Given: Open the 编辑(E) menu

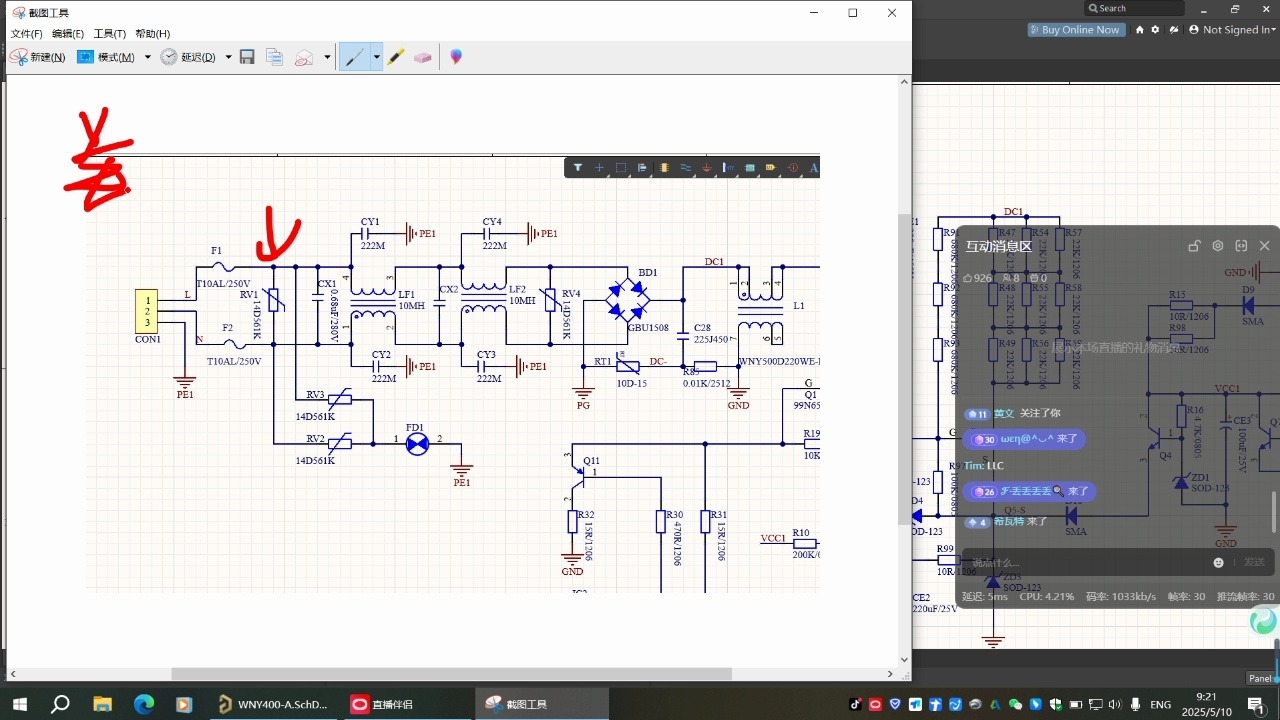Looking at the screenshot, I should (68, 33).
